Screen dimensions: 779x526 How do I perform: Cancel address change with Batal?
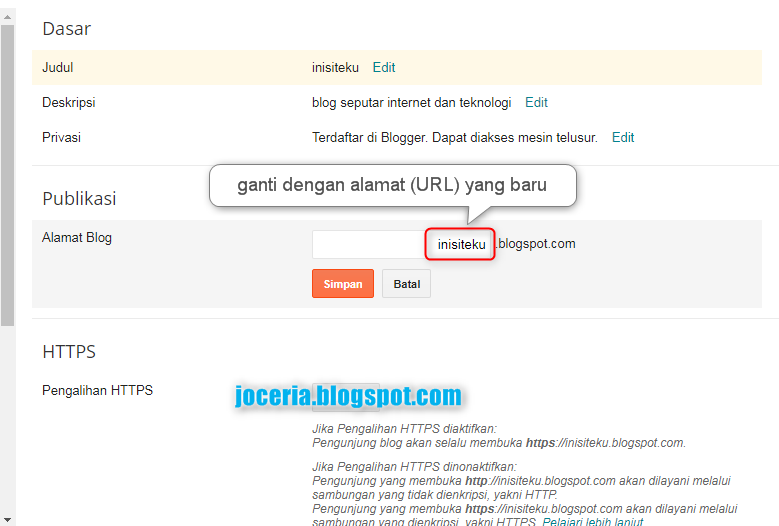click(406, 284)
